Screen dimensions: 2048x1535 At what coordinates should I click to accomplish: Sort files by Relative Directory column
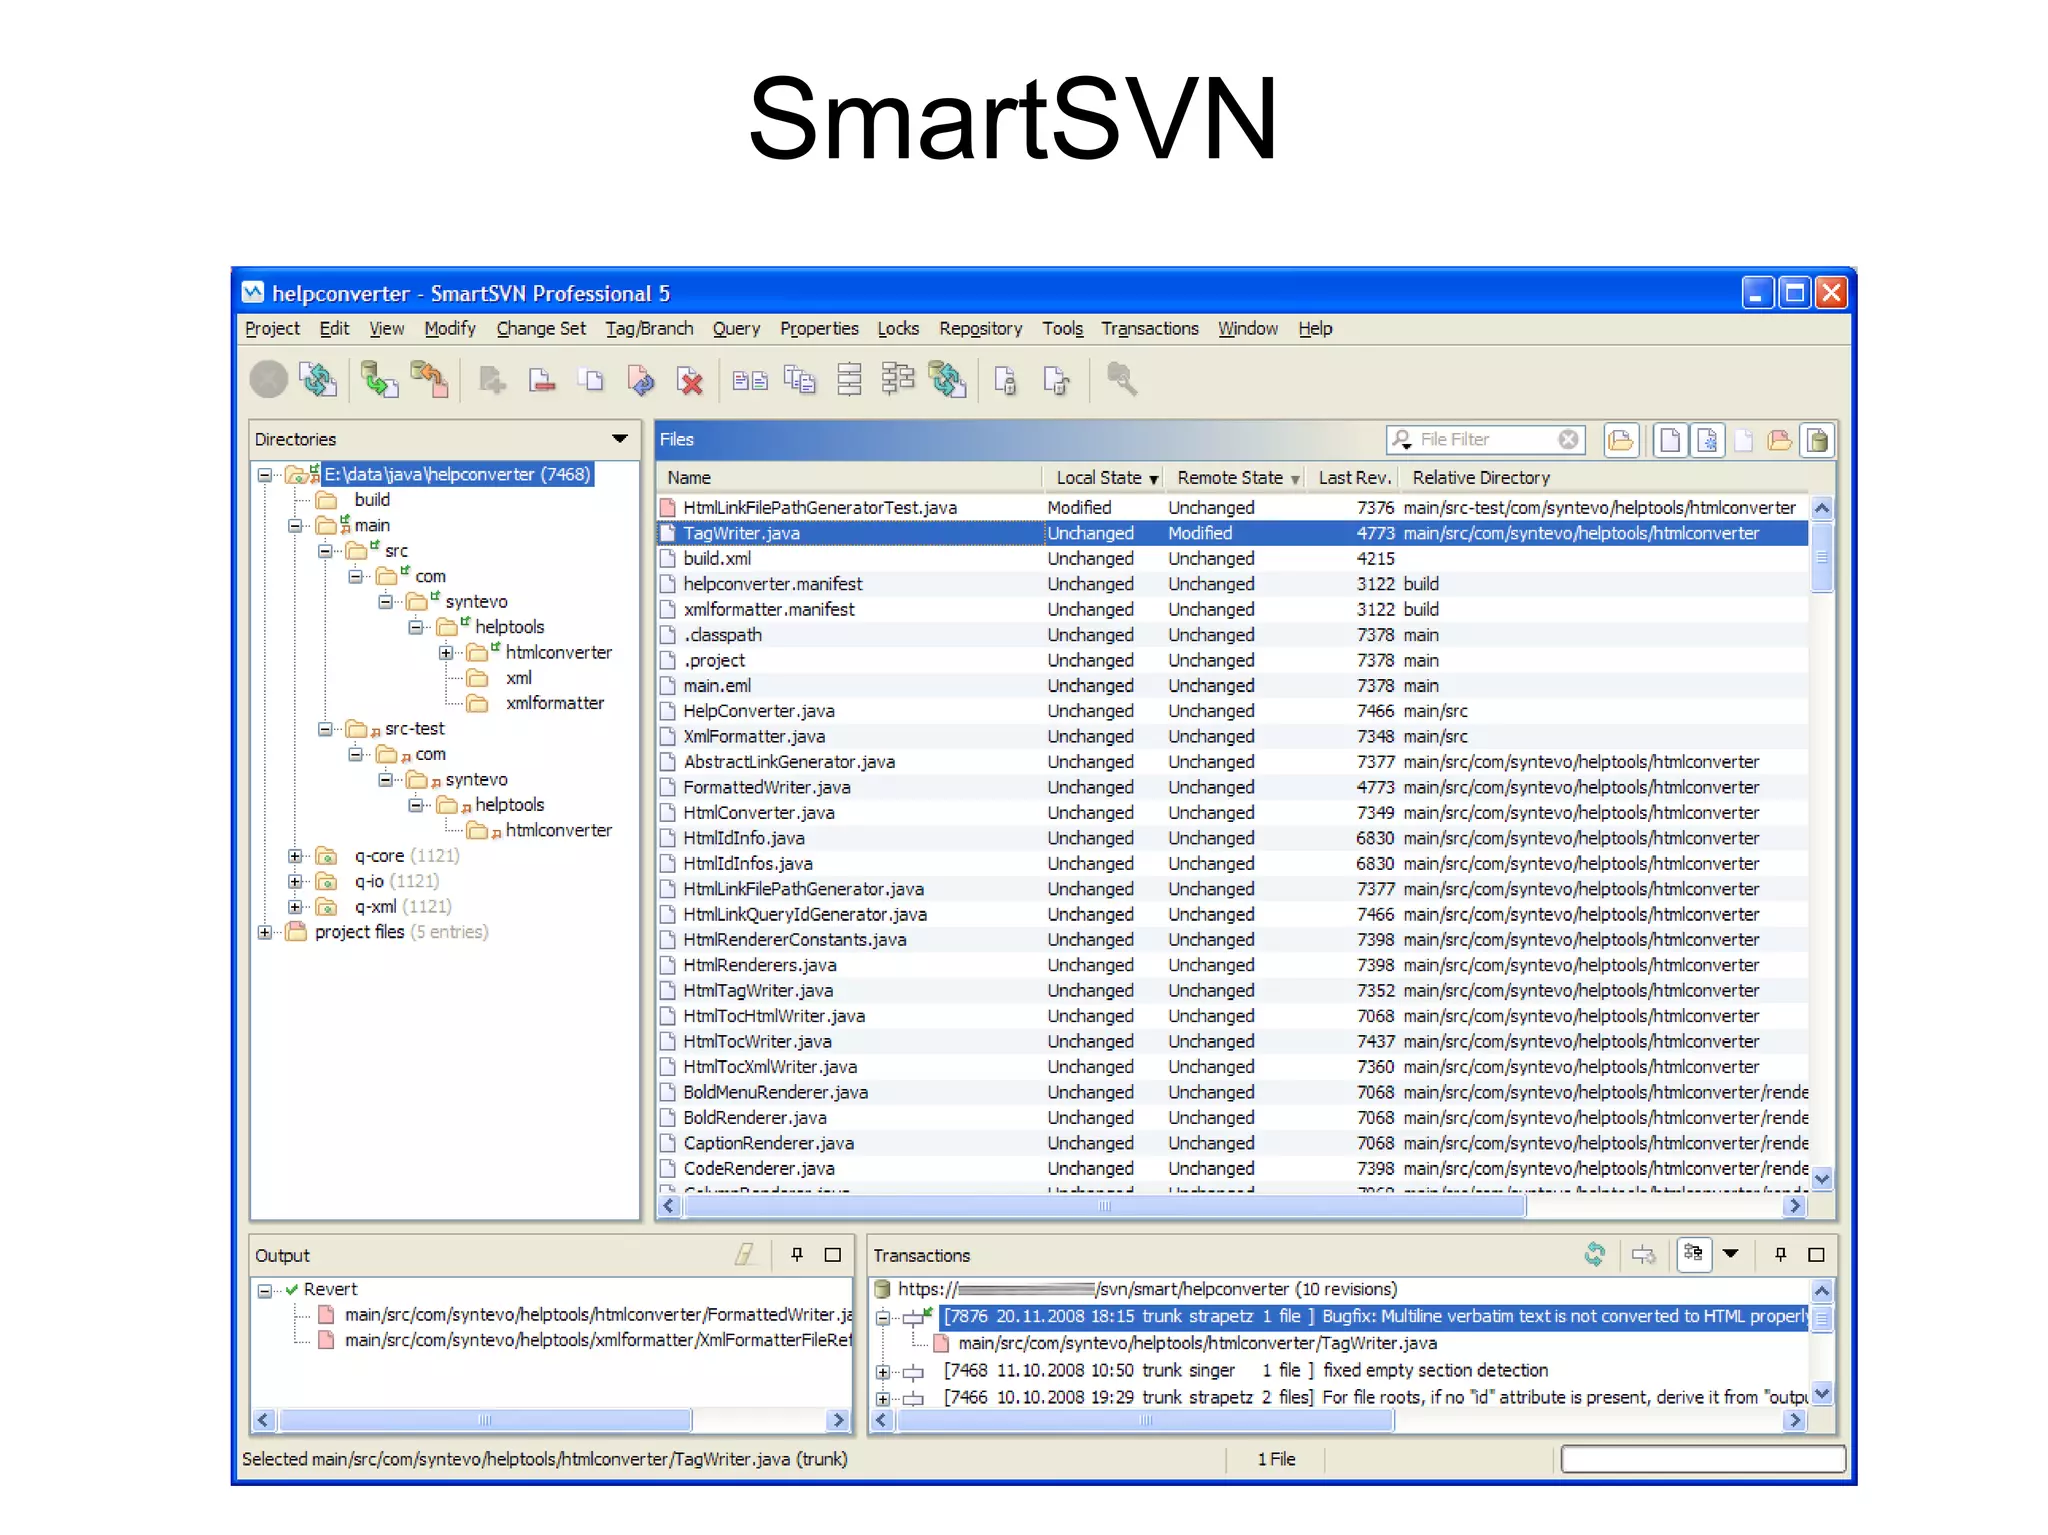[1480, 478]
